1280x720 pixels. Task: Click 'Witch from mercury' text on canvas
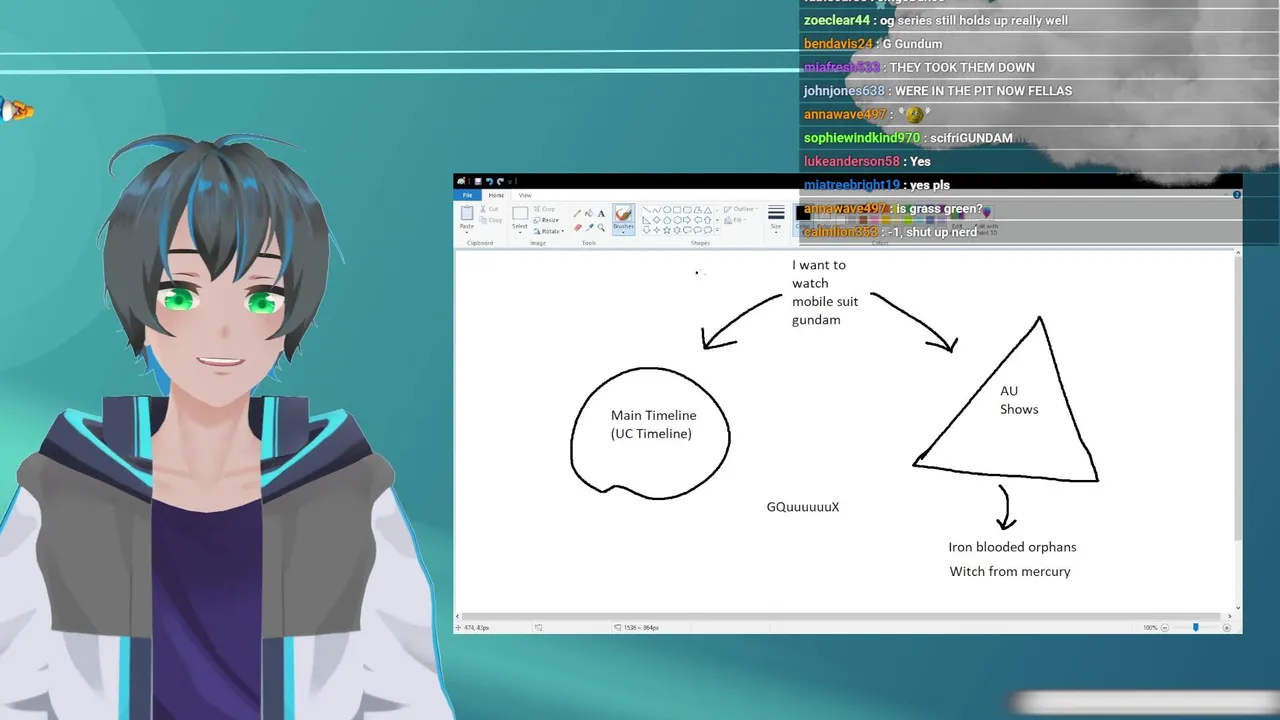click(x=1010, y=571)
